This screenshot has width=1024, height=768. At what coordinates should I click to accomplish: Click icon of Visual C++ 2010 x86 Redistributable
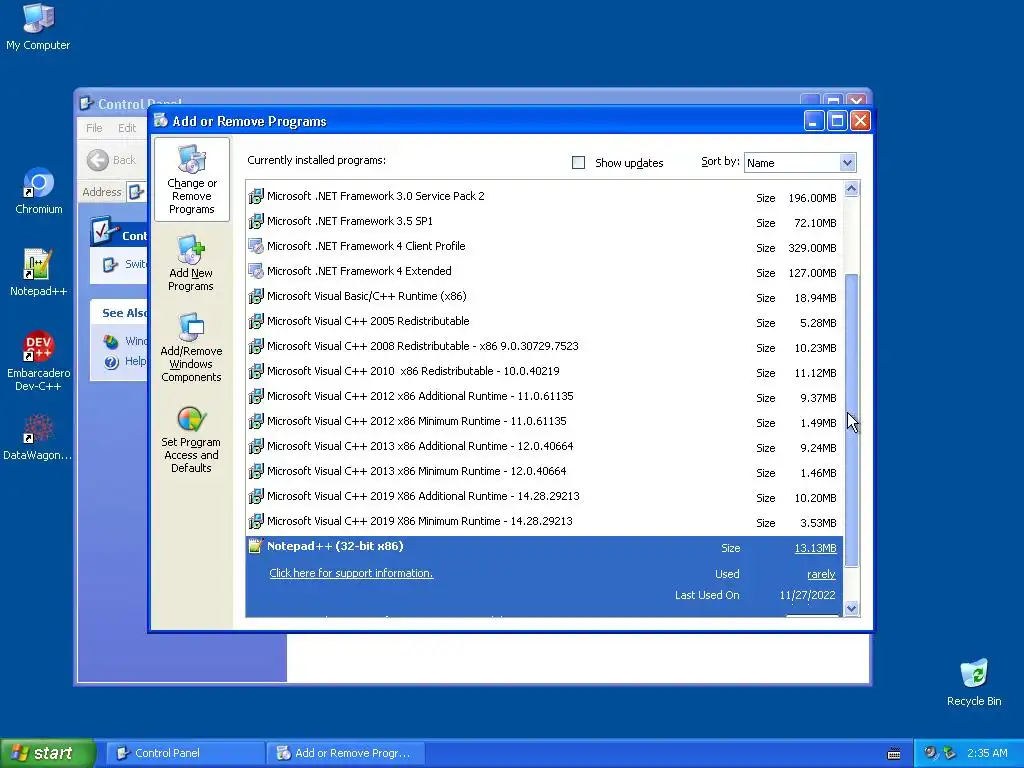click(x=256, y=372)
